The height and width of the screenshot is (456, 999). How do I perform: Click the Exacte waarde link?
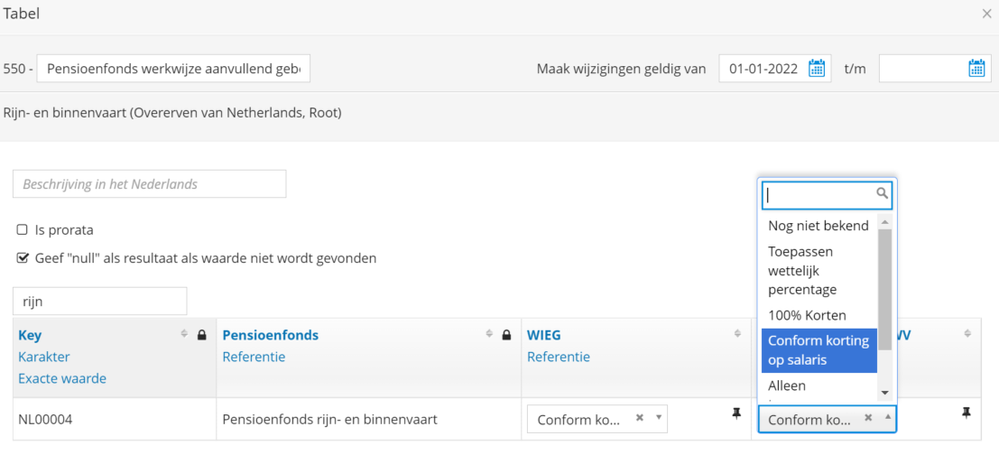pyautogui.click(x=62, y=379)
